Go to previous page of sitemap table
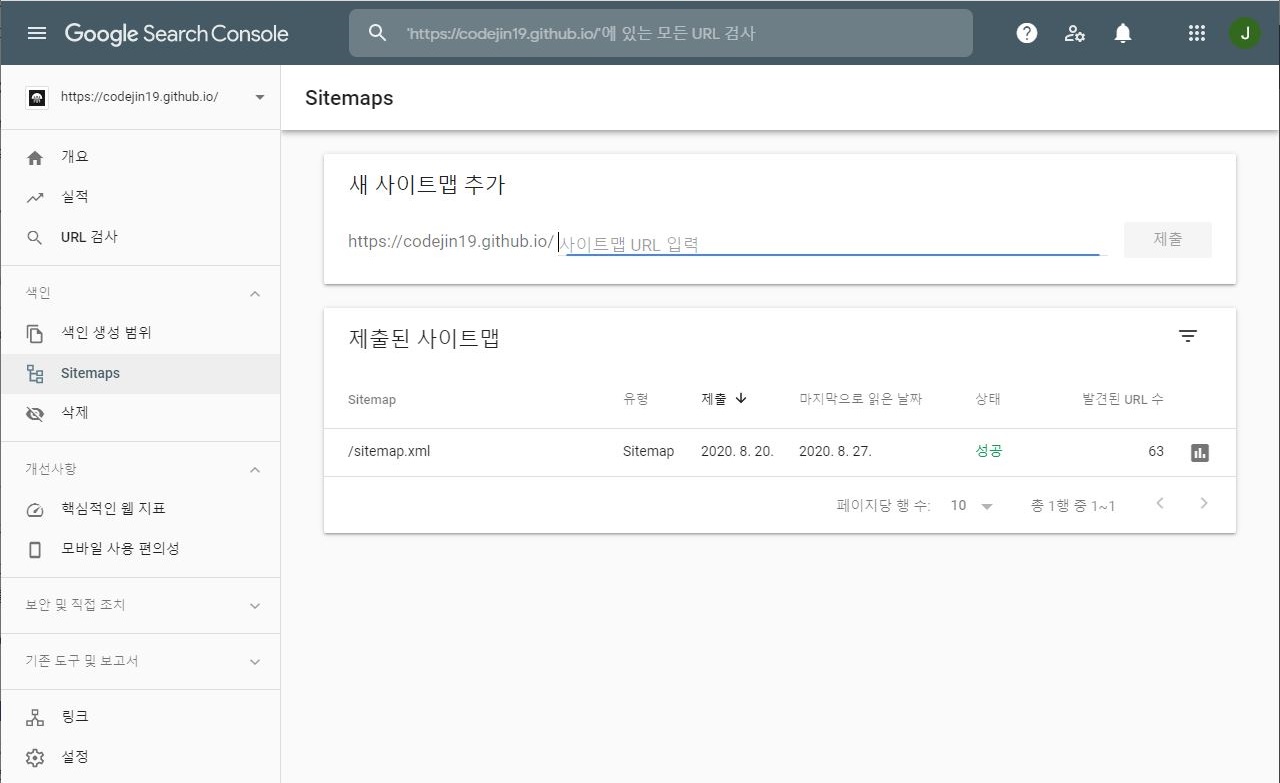Screen dimensions: 1280x783 click(x=1160, y=504)
